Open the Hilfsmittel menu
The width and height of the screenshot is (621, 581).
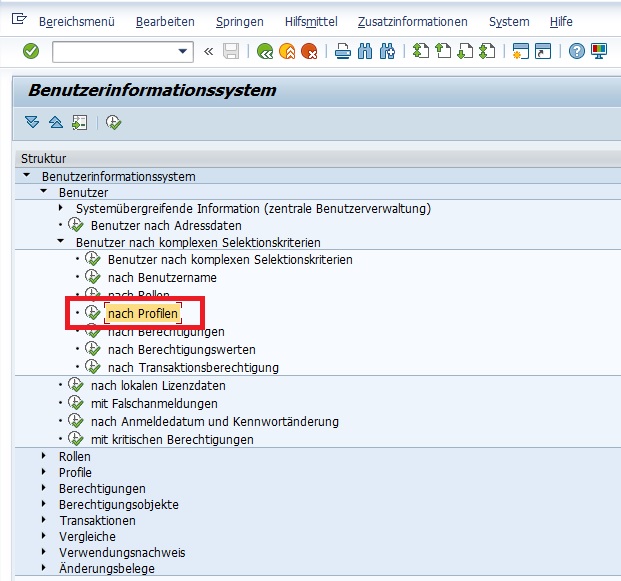click(x=311, y=21)
